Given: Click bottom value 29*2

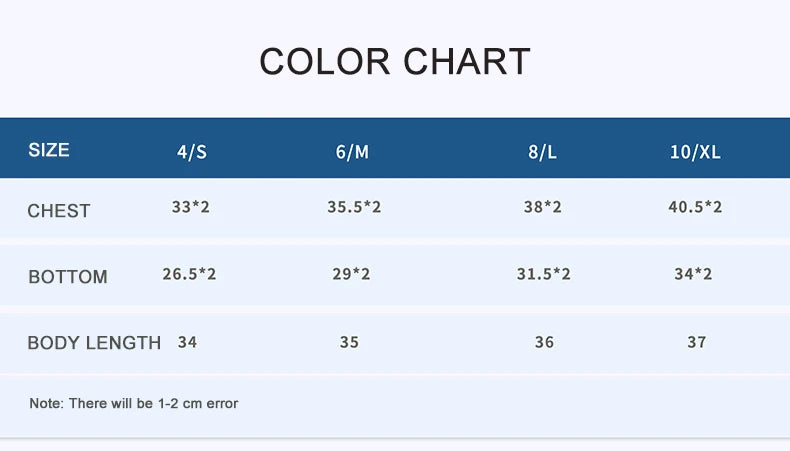Looking at the screenshot, I should click(x=351, y=273).
